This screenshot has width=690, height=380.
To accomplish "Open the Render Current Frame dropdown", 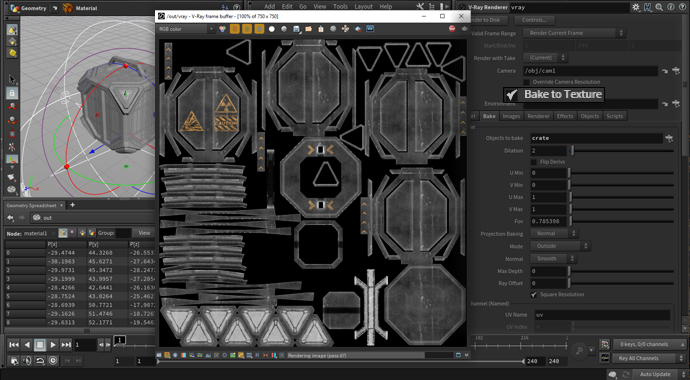I will [574, 33].
